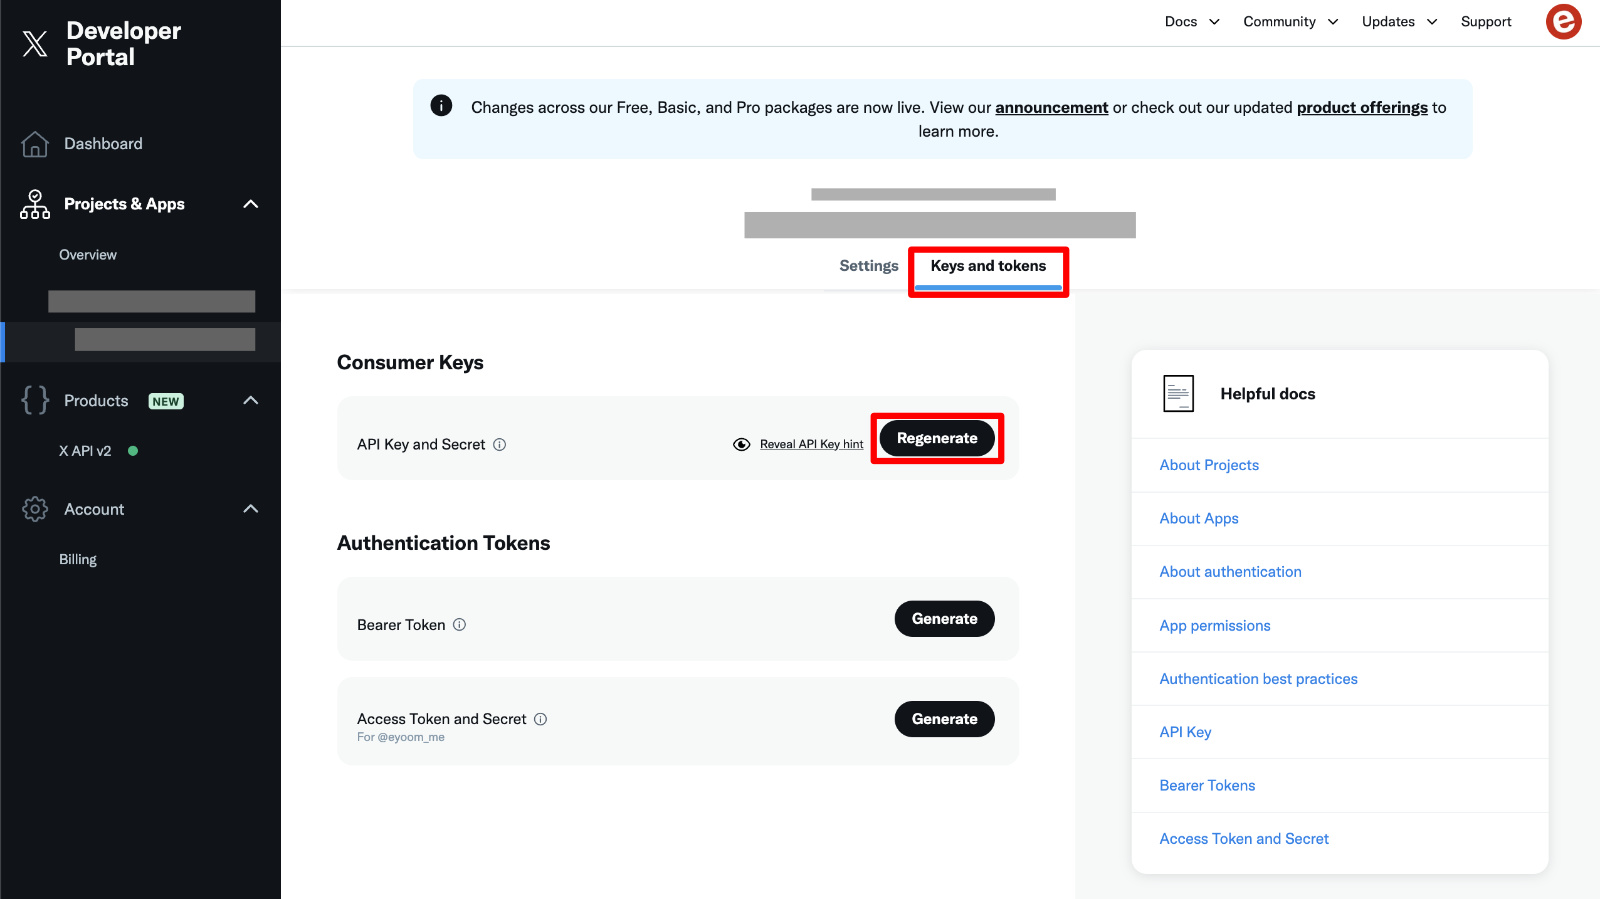Open Authentication best practices doc
The height and width of the screenshot is (899, 1600).
point(1258,679)
